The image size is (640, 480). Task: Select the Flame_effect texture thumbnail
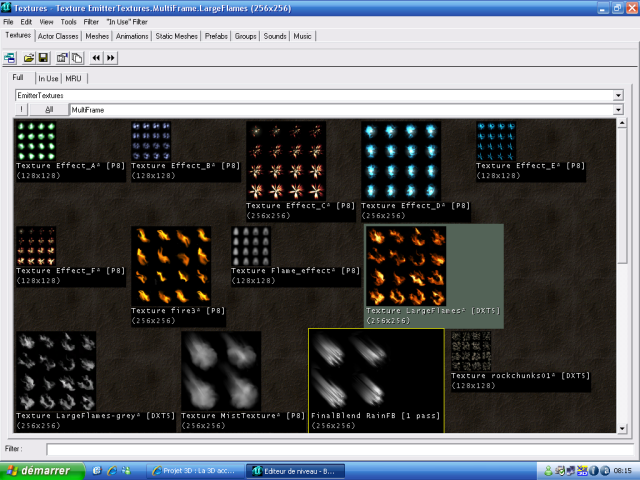pyautogui.click(x=251, y=246)
